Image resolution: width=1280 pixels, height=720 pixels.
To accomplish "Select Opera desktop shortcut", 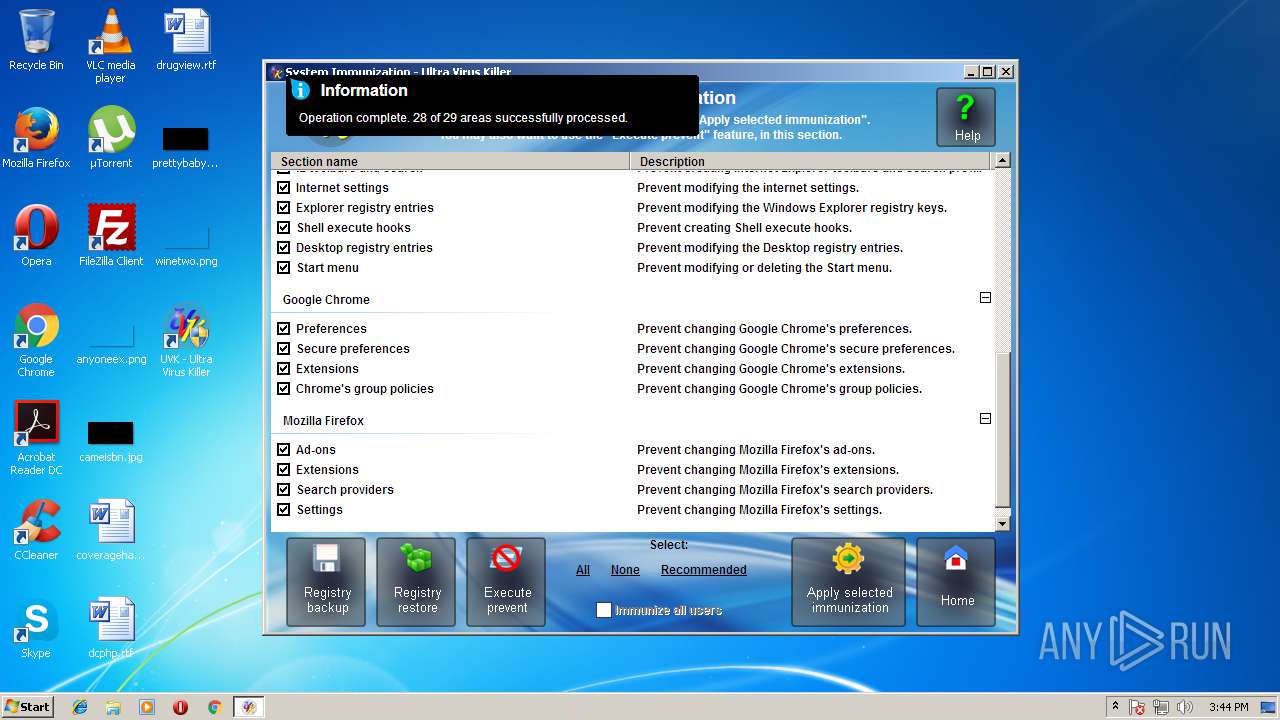I will pyautogui.click(x=36, y=236).
